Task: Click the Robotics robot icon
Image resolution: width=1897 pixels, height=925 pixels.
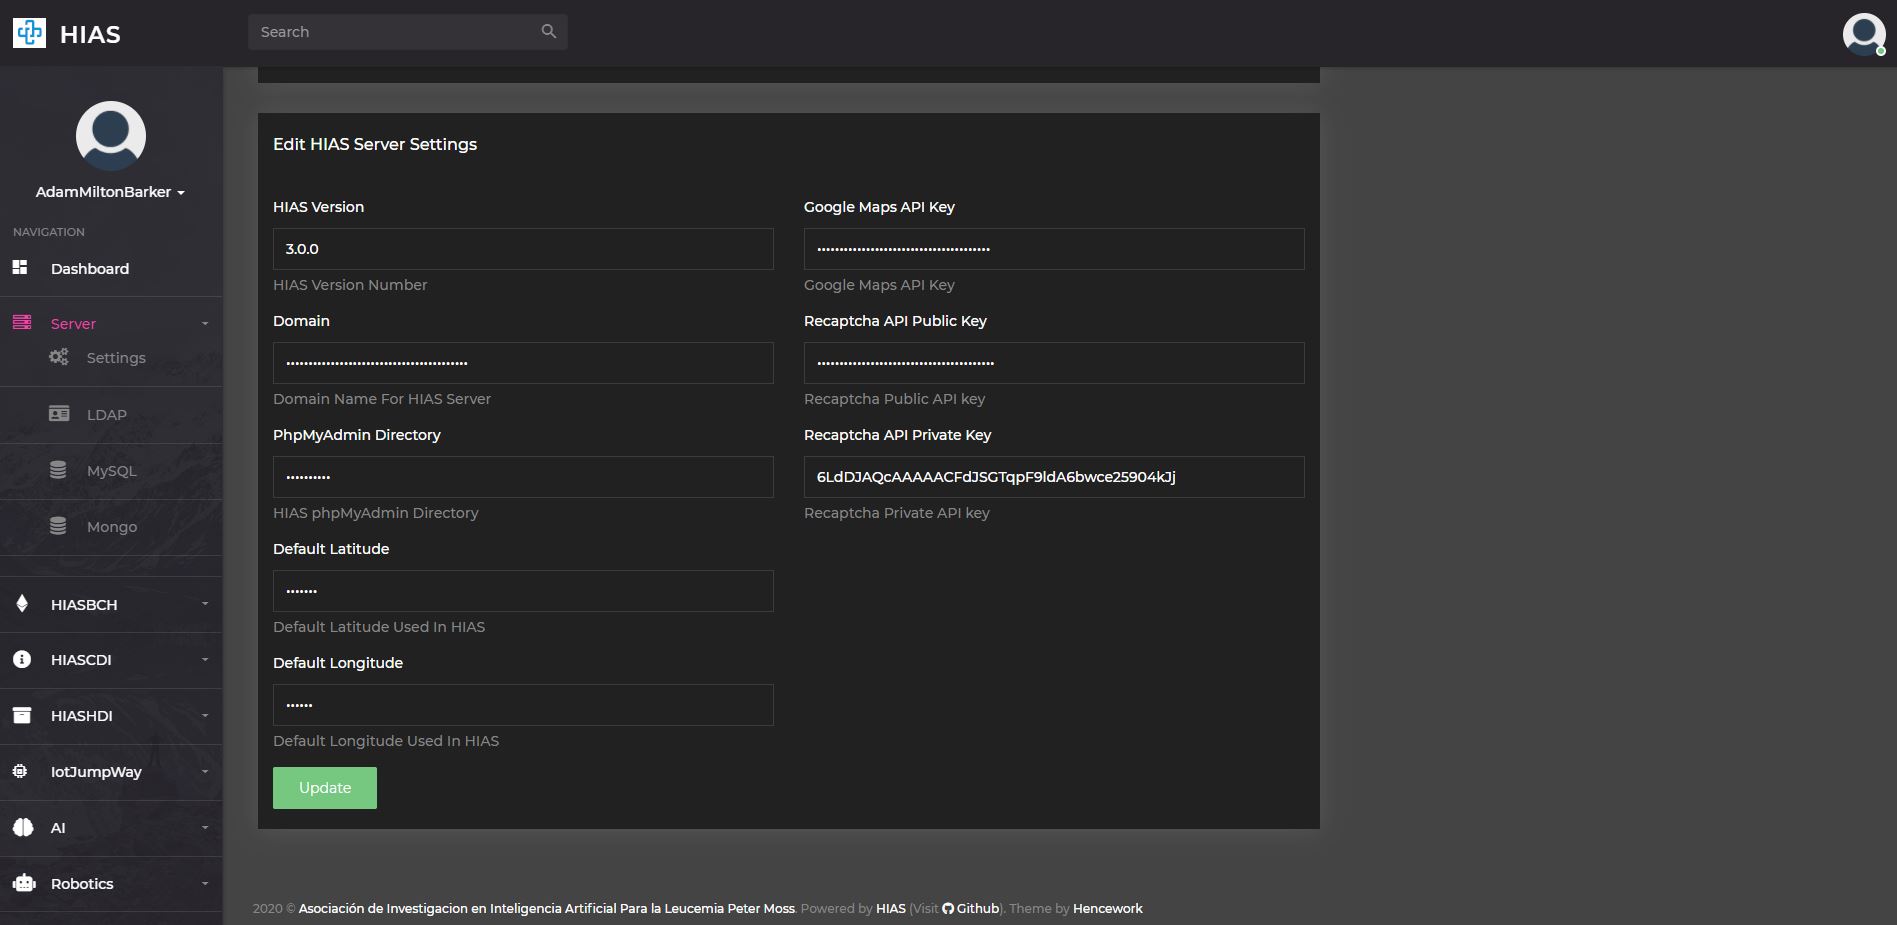Action: pos(24,883)
